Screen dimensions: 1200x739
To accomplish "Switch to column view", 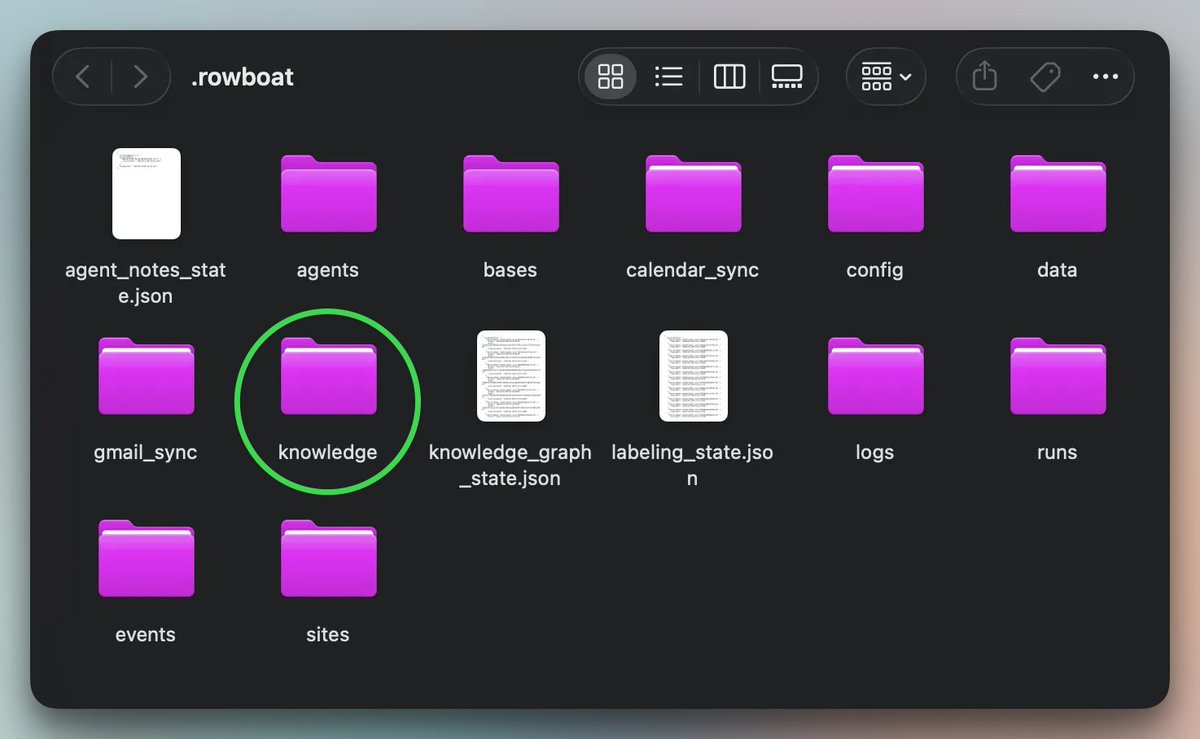I will pyautogui.click(x=729, y=76).
